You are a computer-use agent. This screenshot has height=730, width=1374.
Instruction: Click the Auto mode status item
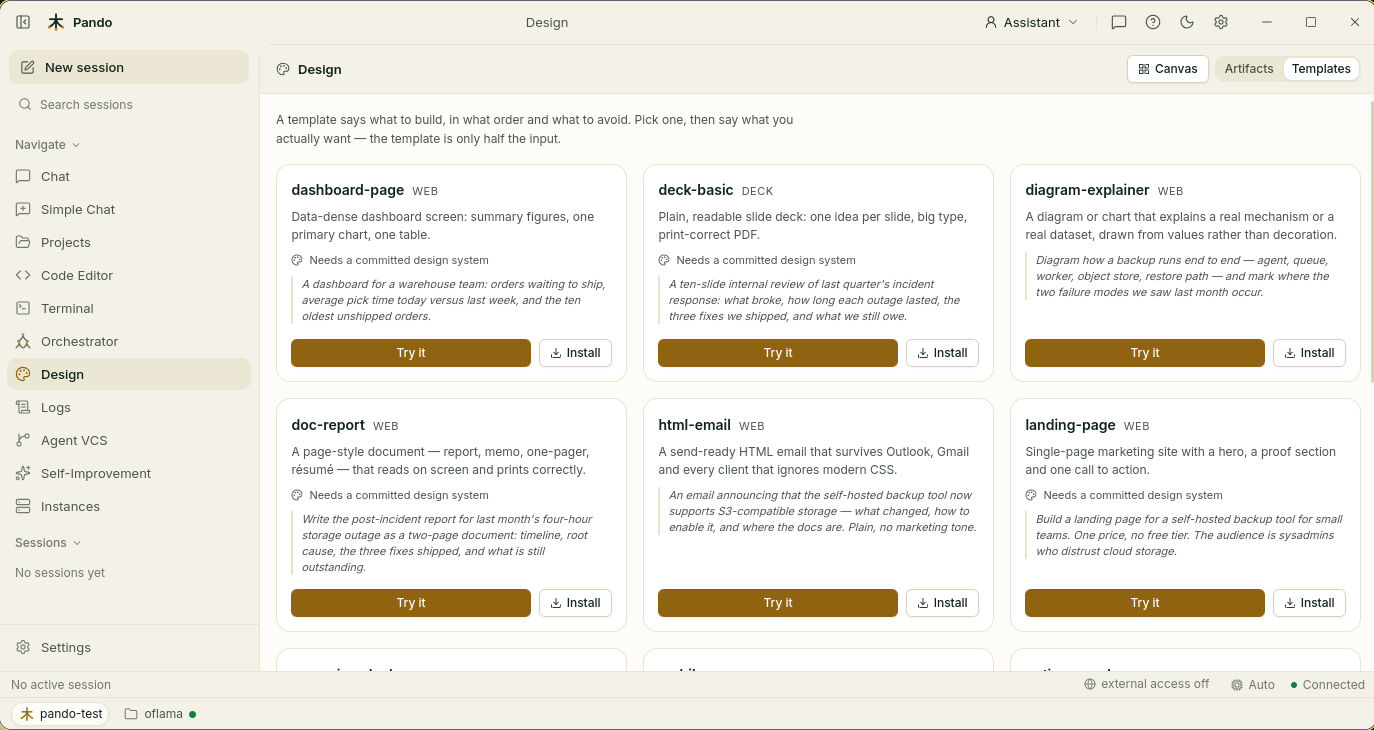tap(1252, 685)
